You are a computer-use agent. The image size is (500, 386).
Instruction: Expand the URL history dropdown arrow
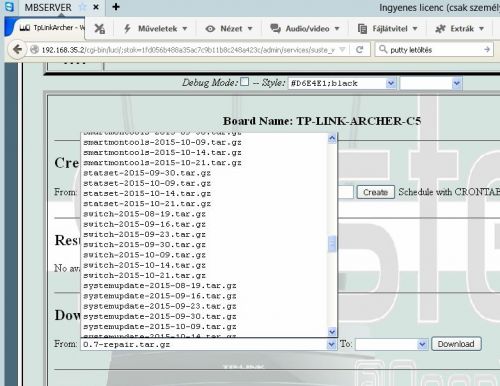pos(342,50)
